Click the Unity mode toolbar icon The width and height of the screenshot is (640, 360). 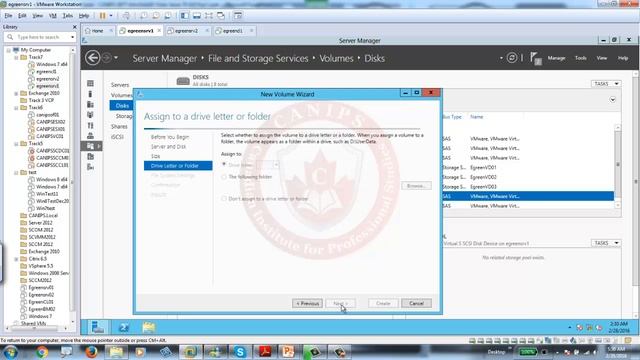click(x=221, y=16)
